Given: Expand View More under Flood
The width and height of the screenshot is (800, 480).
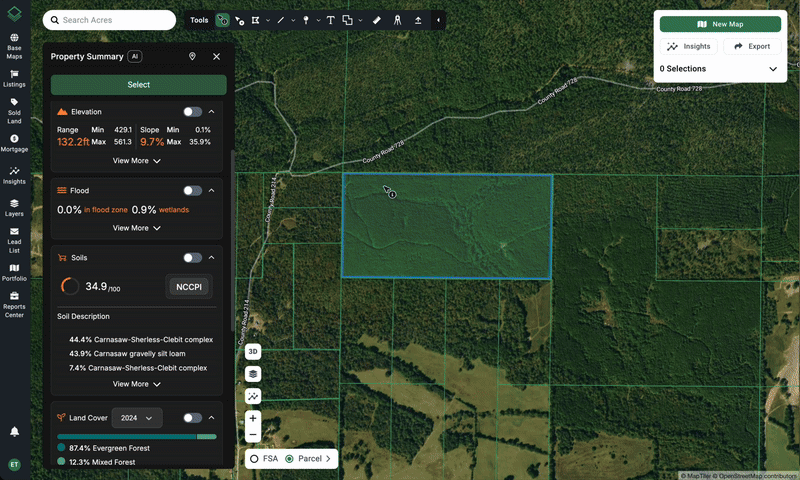Looking at the screenshot, I should tap(137, 228).
